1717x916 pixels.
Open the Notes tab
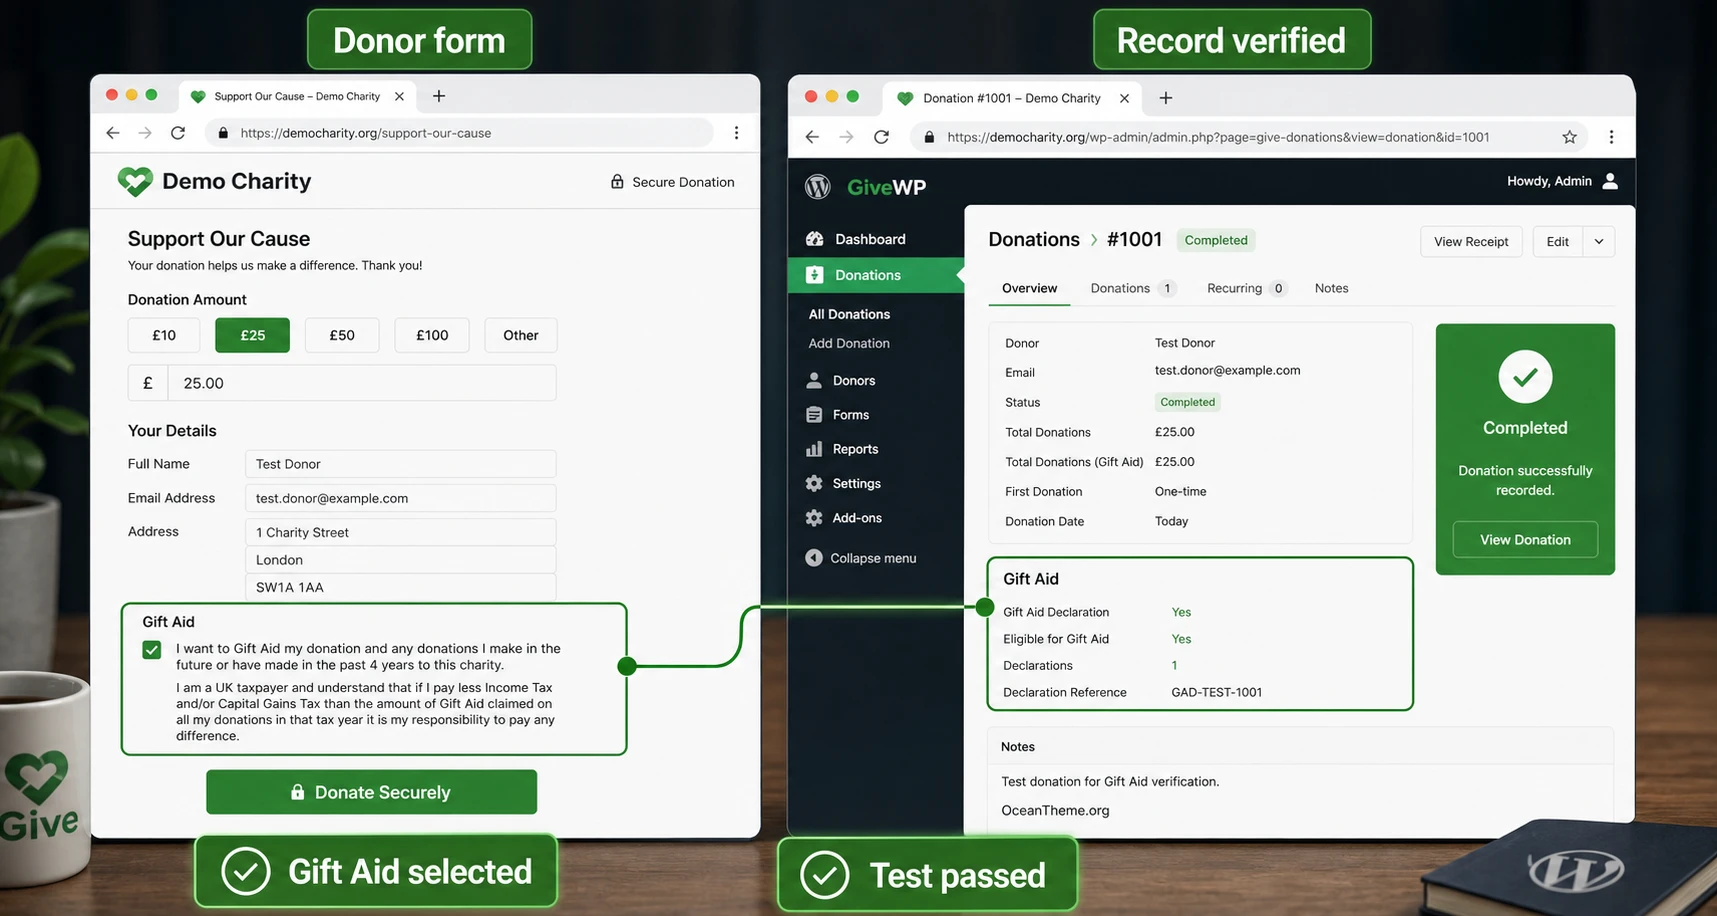click(x=1331, y=288)
